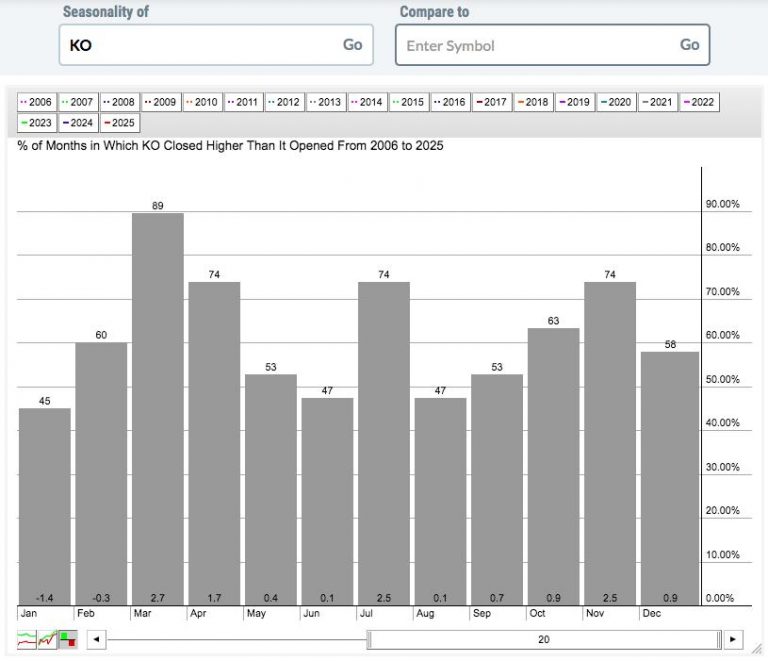This screenshot has height=661, width=768.
Task: Toggle the 2018 year series
Action: 534,102
